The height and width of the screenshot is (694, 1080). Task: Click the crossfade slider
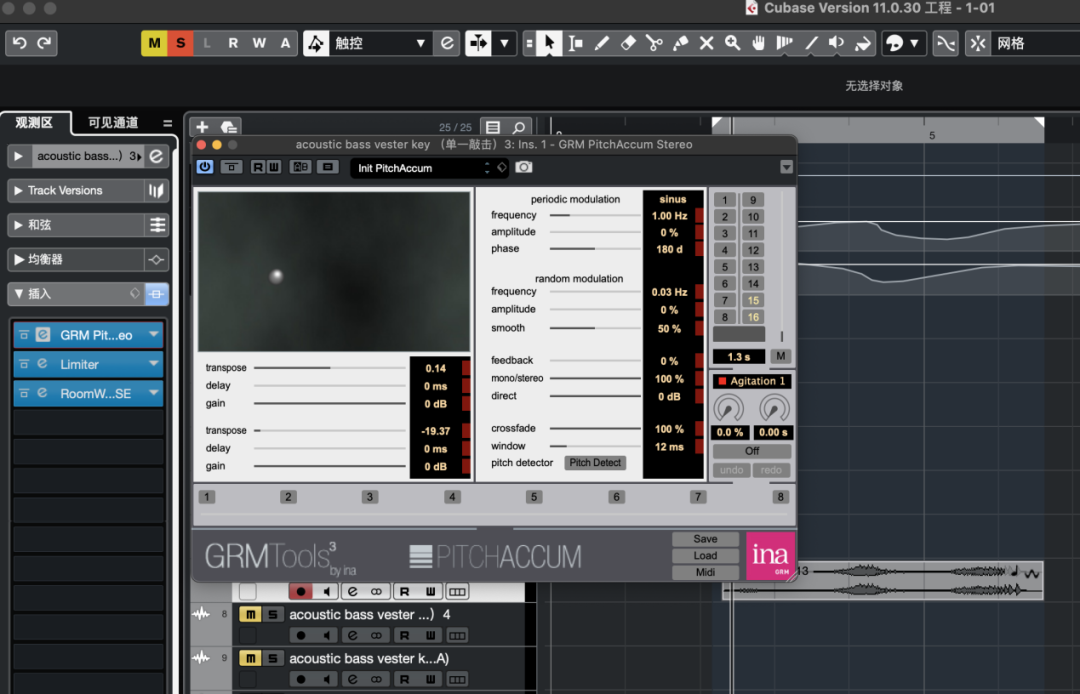[595, 428]
